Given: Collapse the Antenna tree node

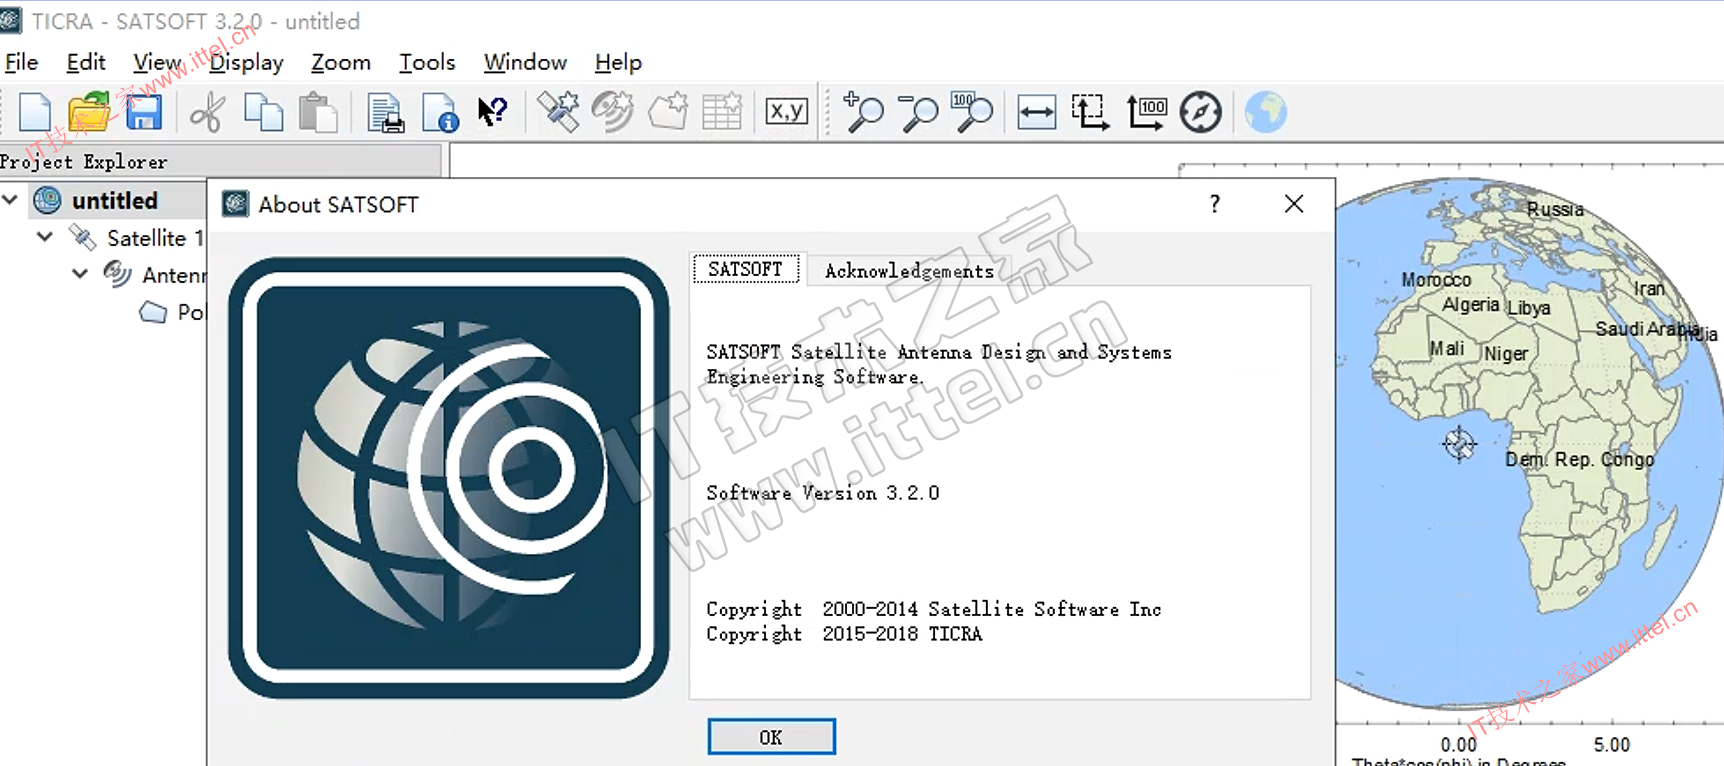Looking at the screenshot, I should 80,274.
